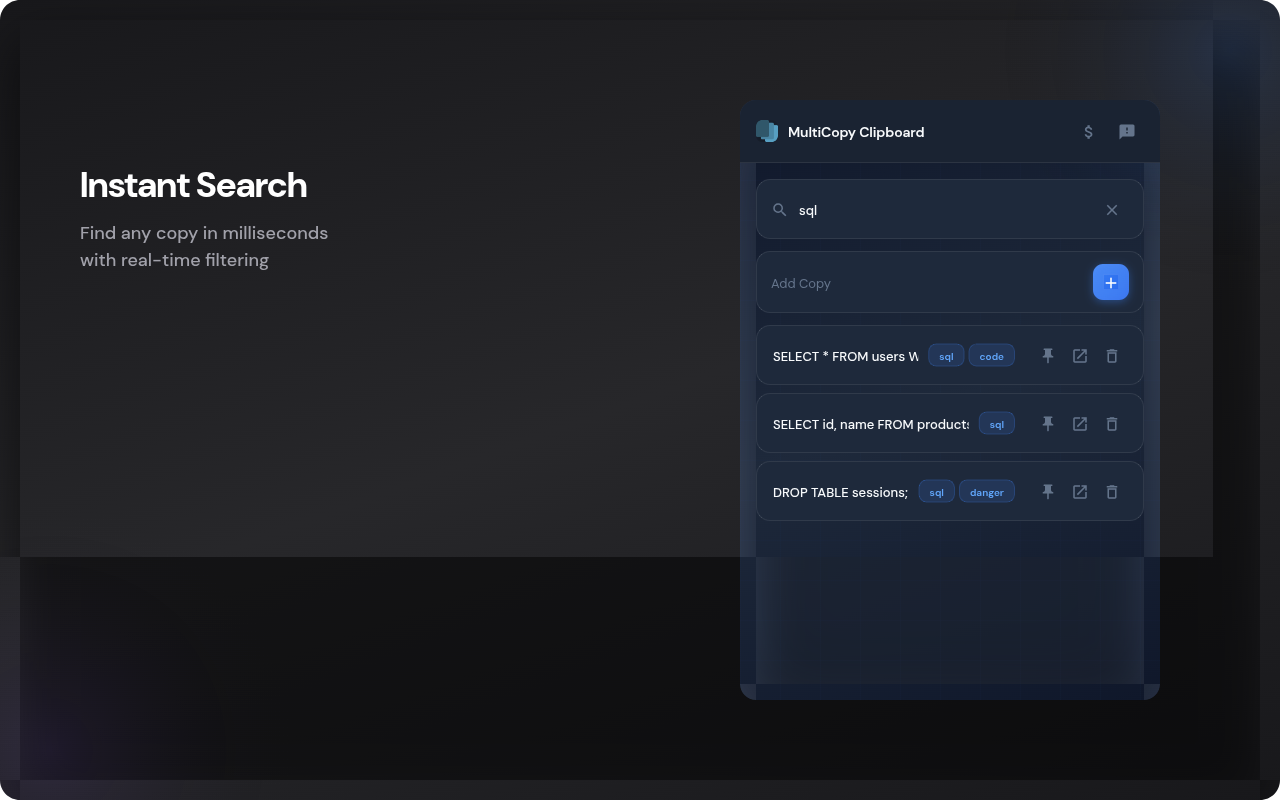
Task: Clear the sql search query
Action: pos(1112,210)
